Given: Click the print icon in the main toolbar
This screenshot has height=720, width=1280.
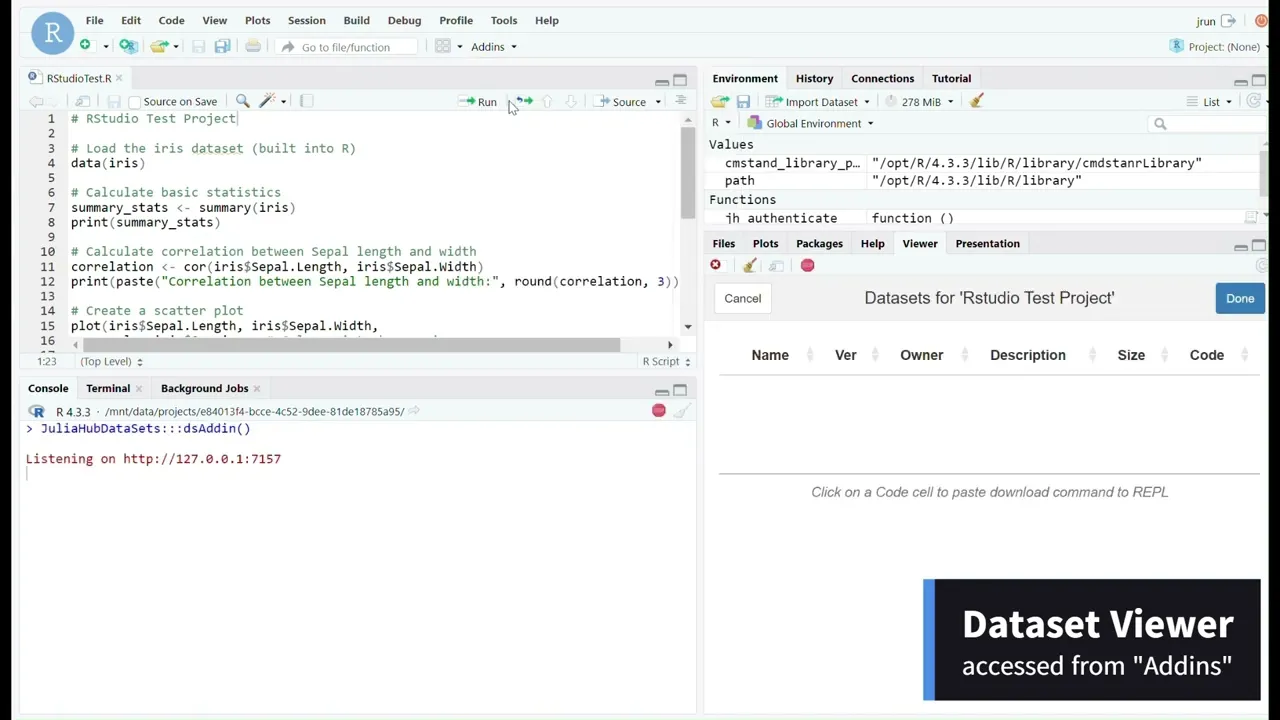Looking at the screenshot, I should pyautogui.click(x=253, y=46).
